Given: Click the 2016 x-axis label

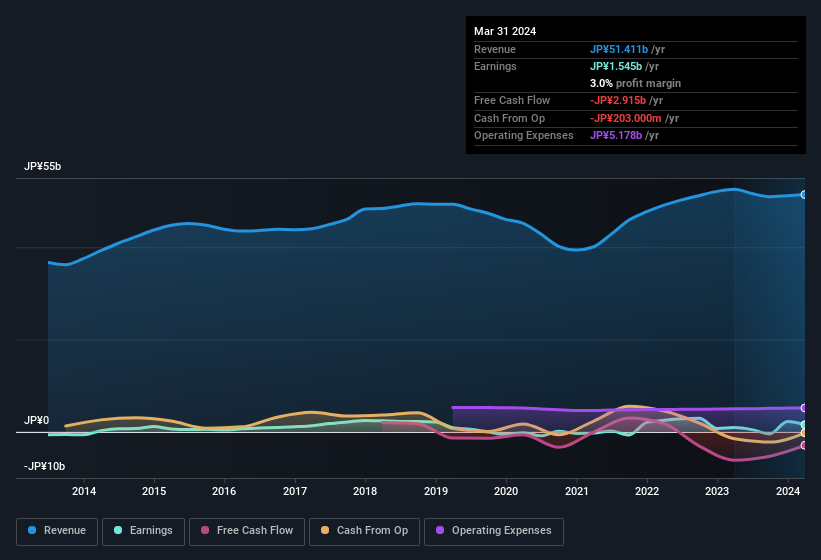Looking at the screenshot, I should point(224,491).
